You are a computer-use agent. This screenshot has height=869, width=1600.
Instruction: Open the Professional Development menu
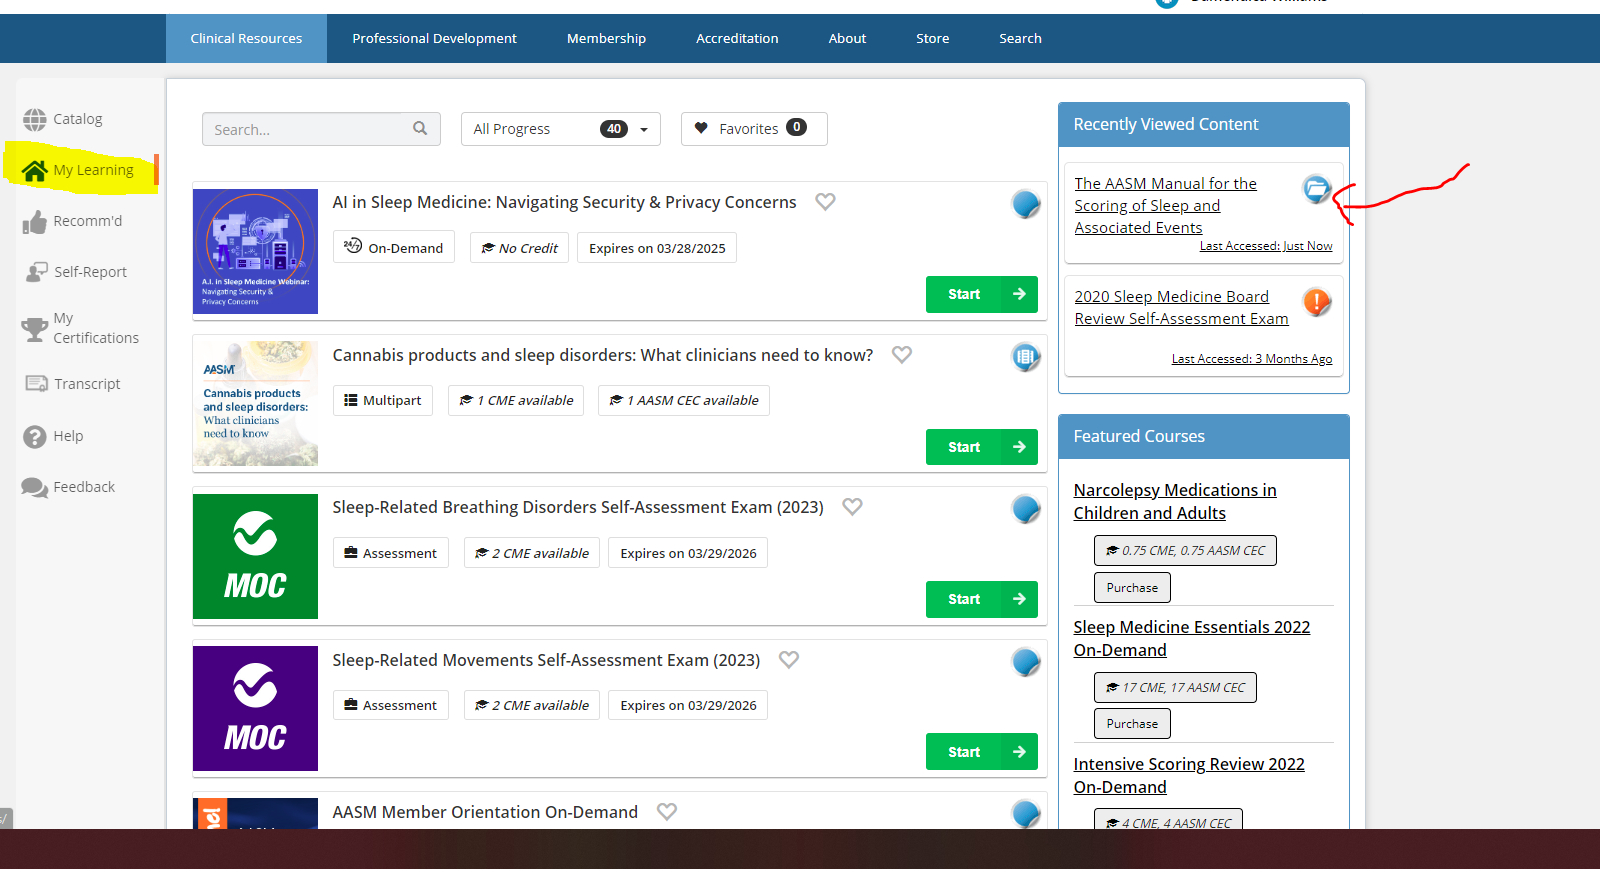point(434,39)
